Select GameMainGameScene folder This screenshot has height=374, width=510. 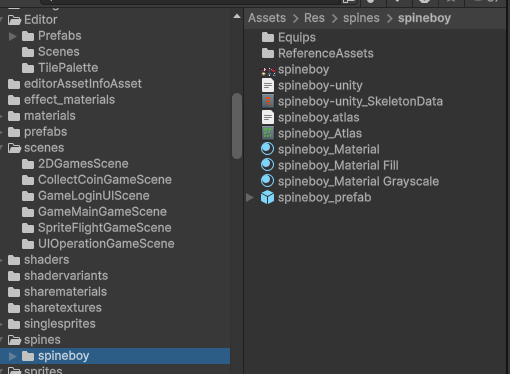(x=102, y=212)
